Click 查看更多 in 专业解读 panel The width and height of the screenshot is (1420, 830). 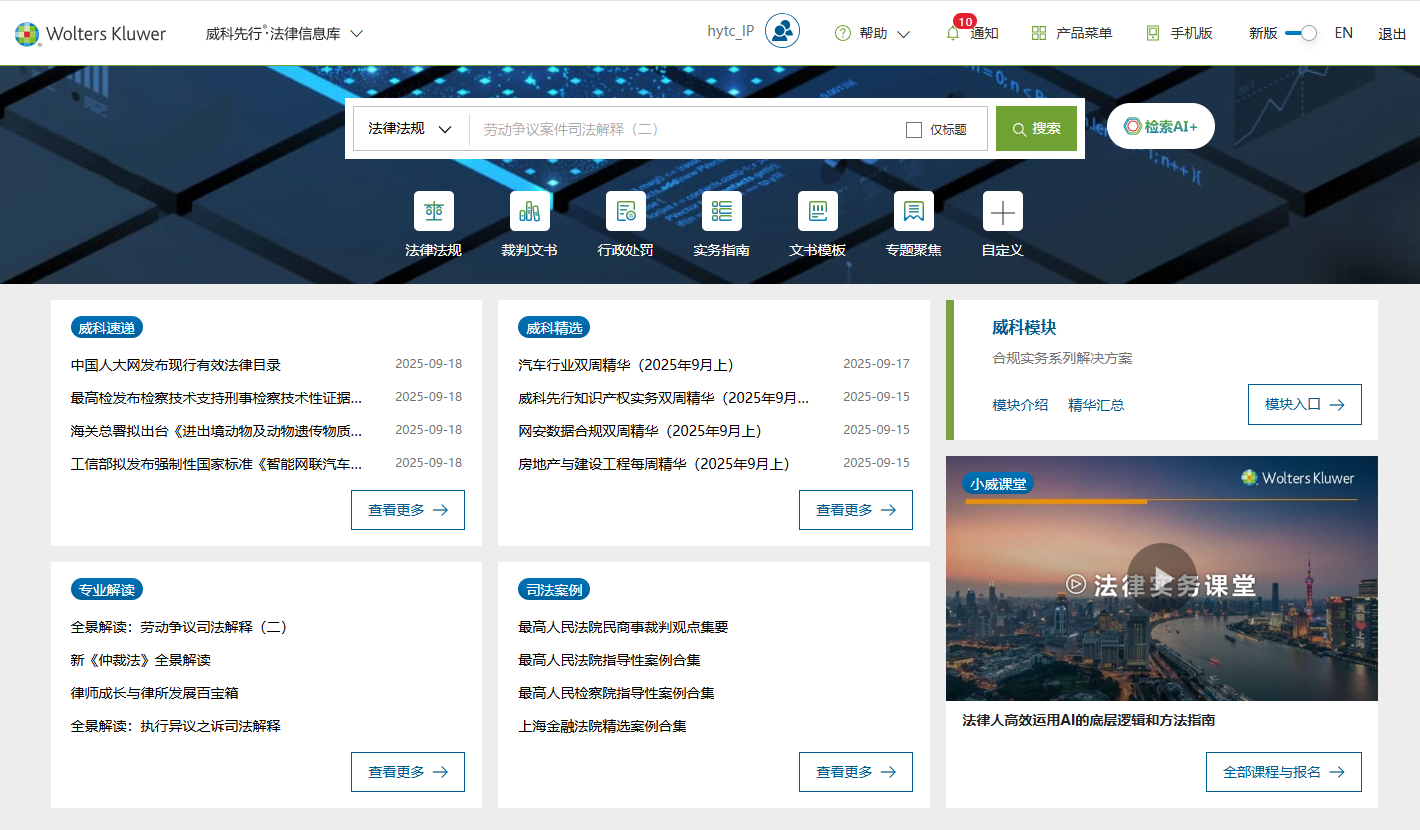pyautogui.click(x=408, y=772)
